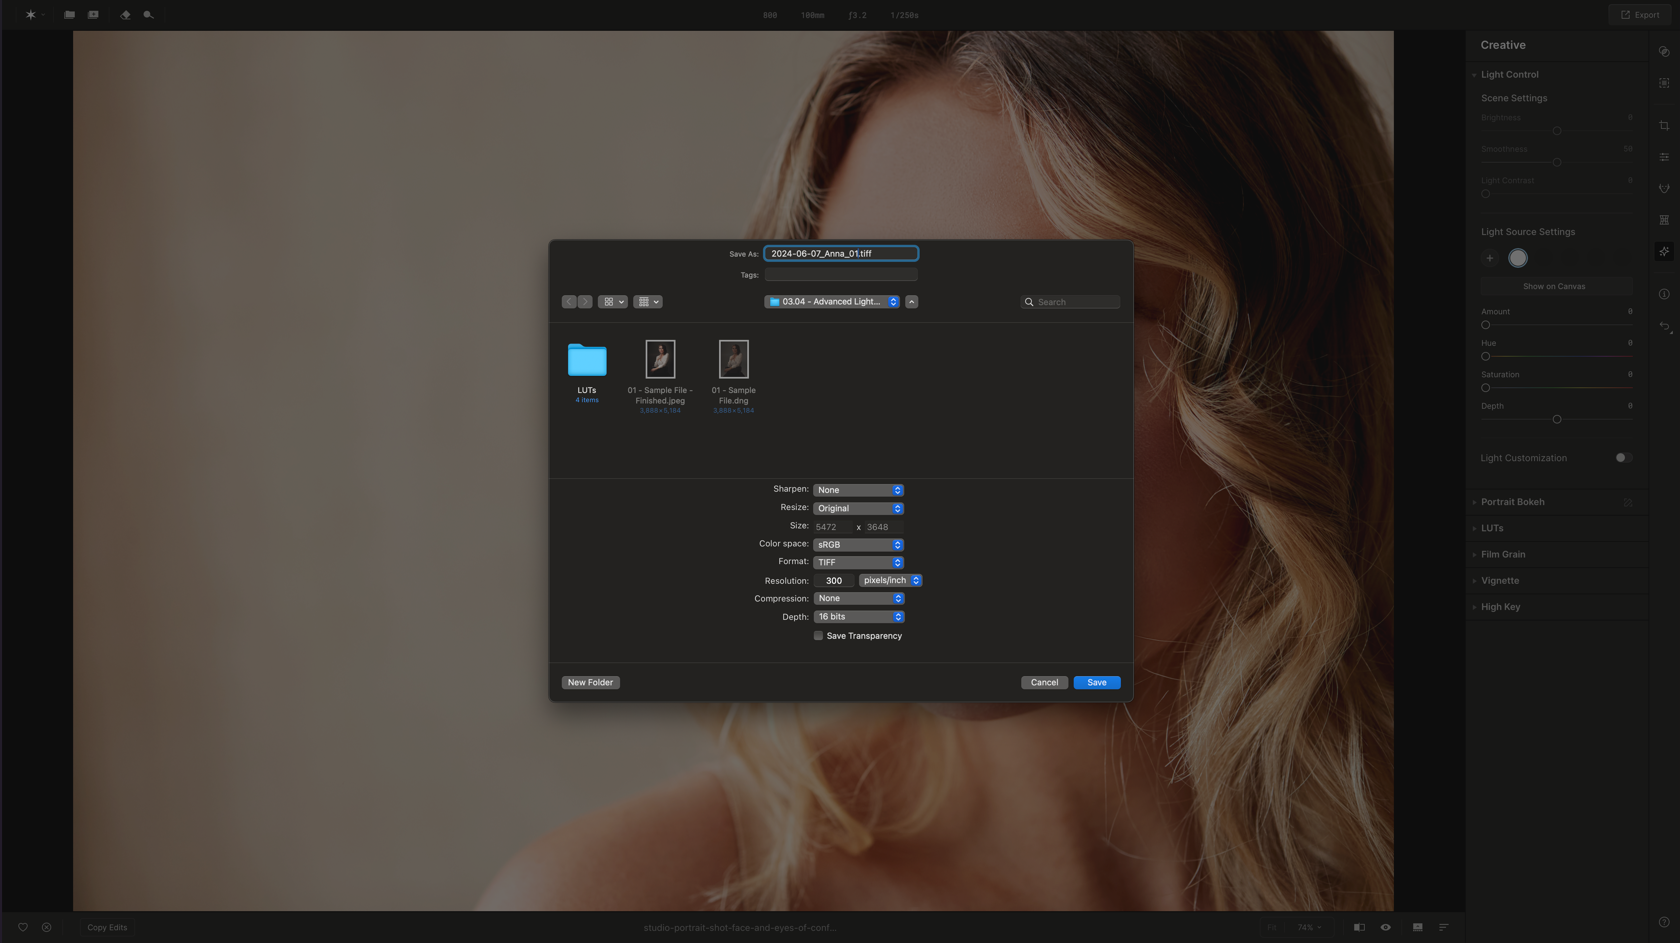Open the info panel at right sidebar bottom

click(x=1664, y=293)
